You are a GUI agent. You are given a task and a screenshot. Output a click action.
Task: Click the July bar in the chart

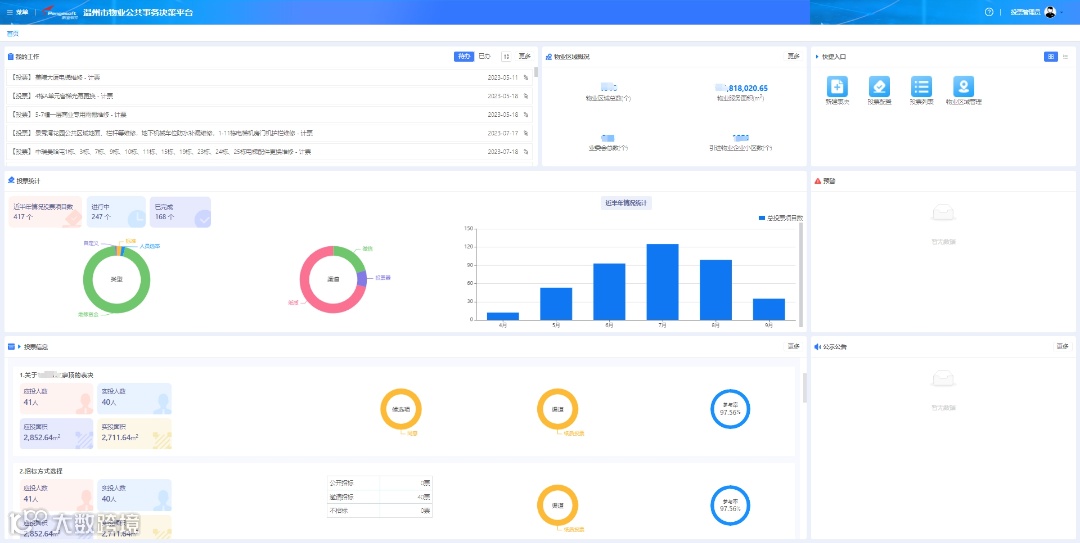point(662,282)
